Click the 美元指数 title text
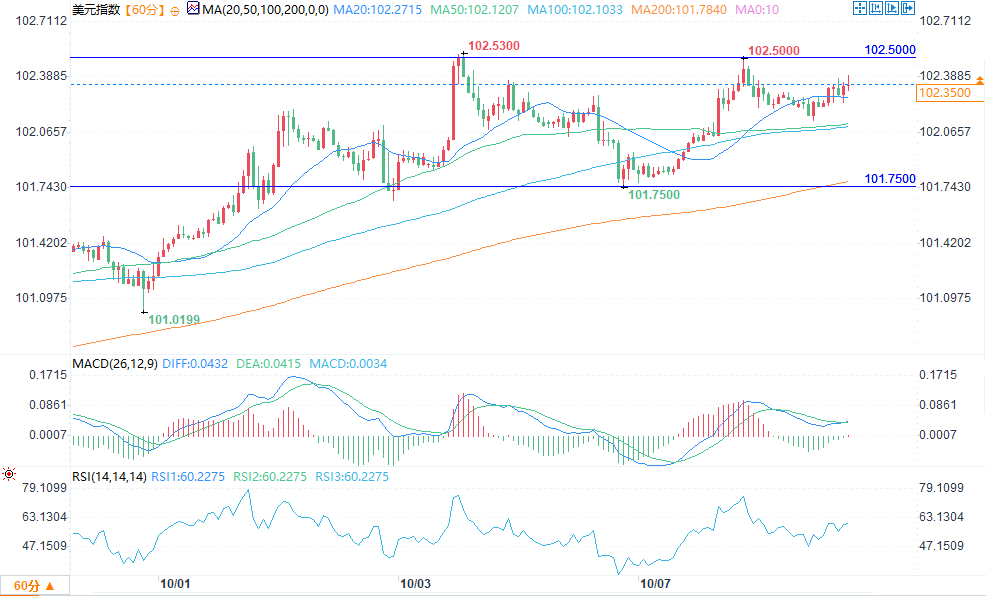Viewport: 986px width, 596px height. coord(96,9)
